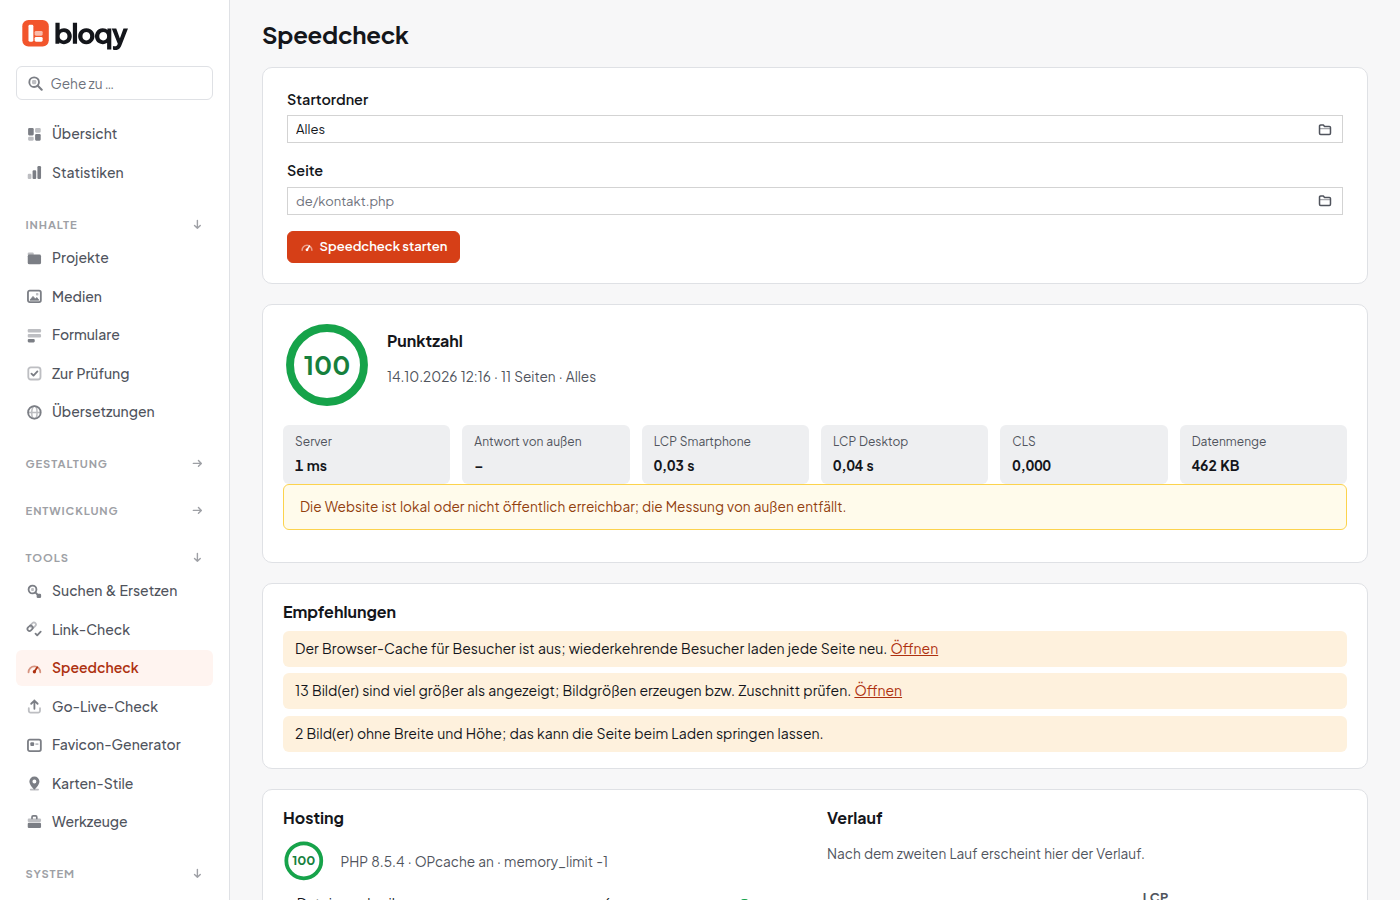The image size is (1400, 900).
Task: Open Übersicht dashboard icon
Action: [34, 134]
